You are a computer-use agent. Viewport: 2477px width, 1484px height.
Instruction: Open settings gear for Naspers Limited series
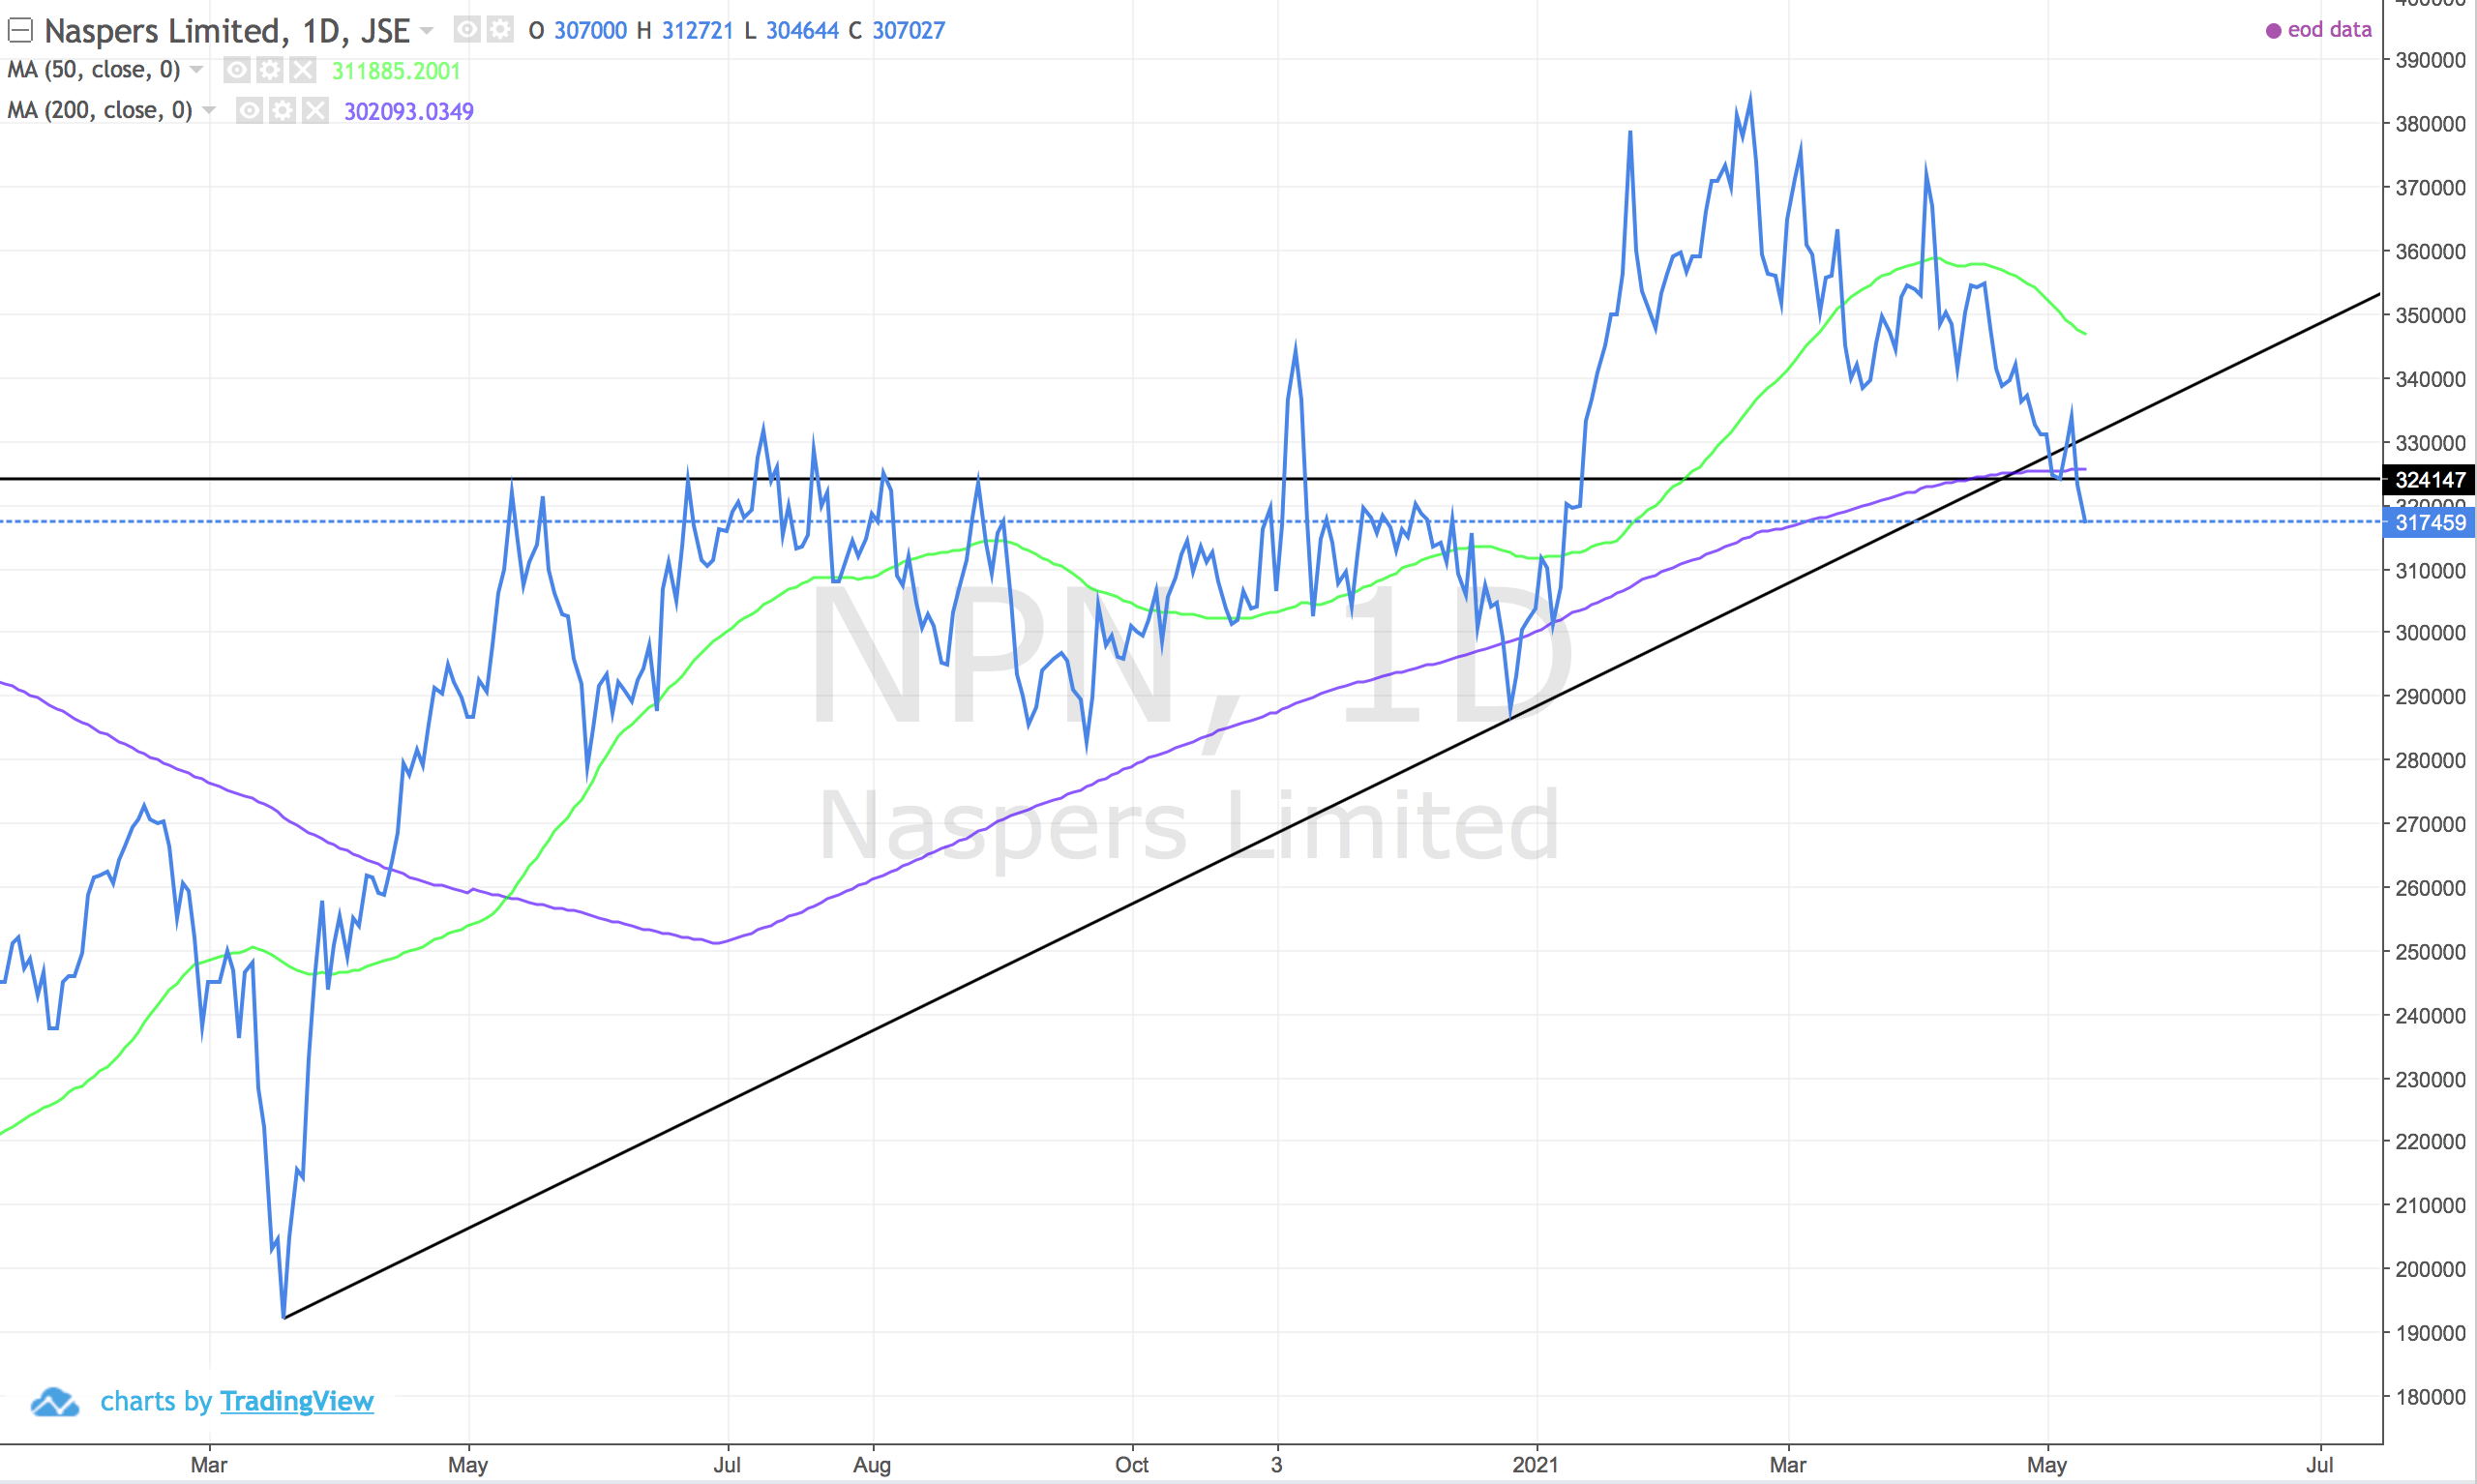click(x=500, y=30)
